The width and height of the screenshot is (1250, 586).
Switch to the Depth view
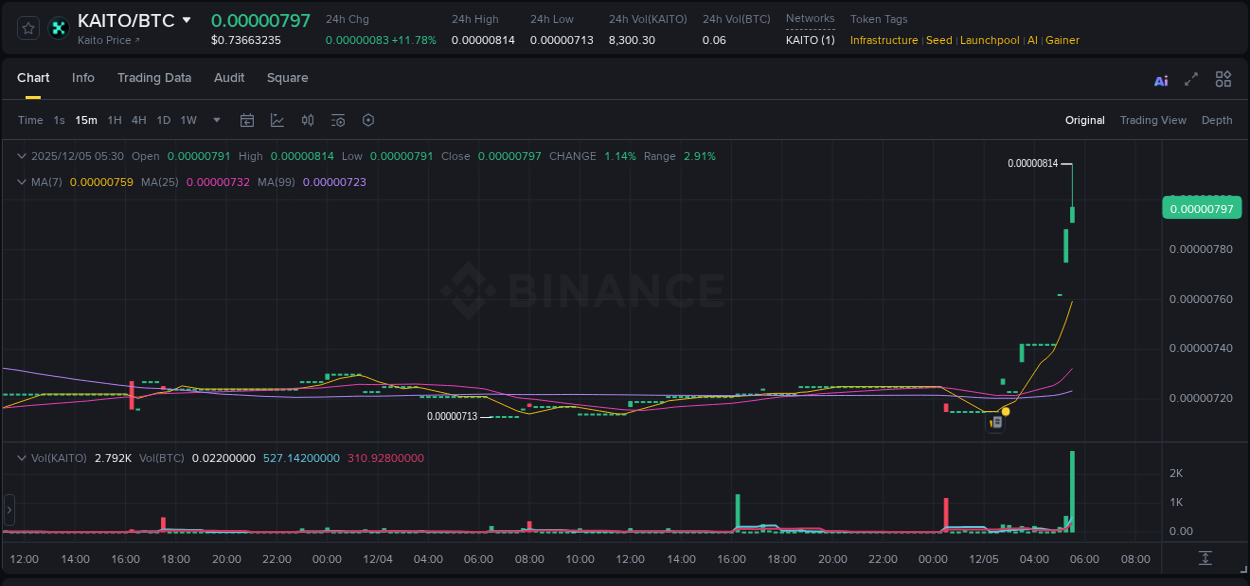1216,120
